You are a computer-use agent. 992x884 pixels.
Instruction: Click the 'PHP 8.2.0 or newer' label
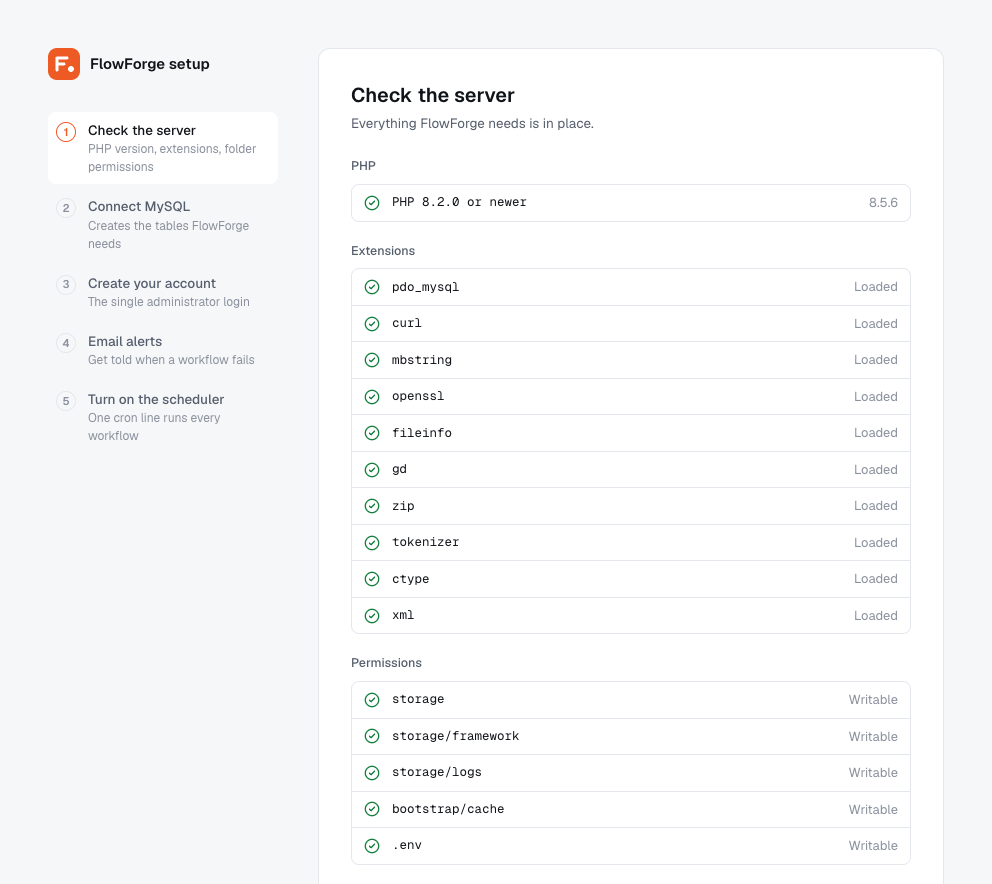(x=459, y=202)
